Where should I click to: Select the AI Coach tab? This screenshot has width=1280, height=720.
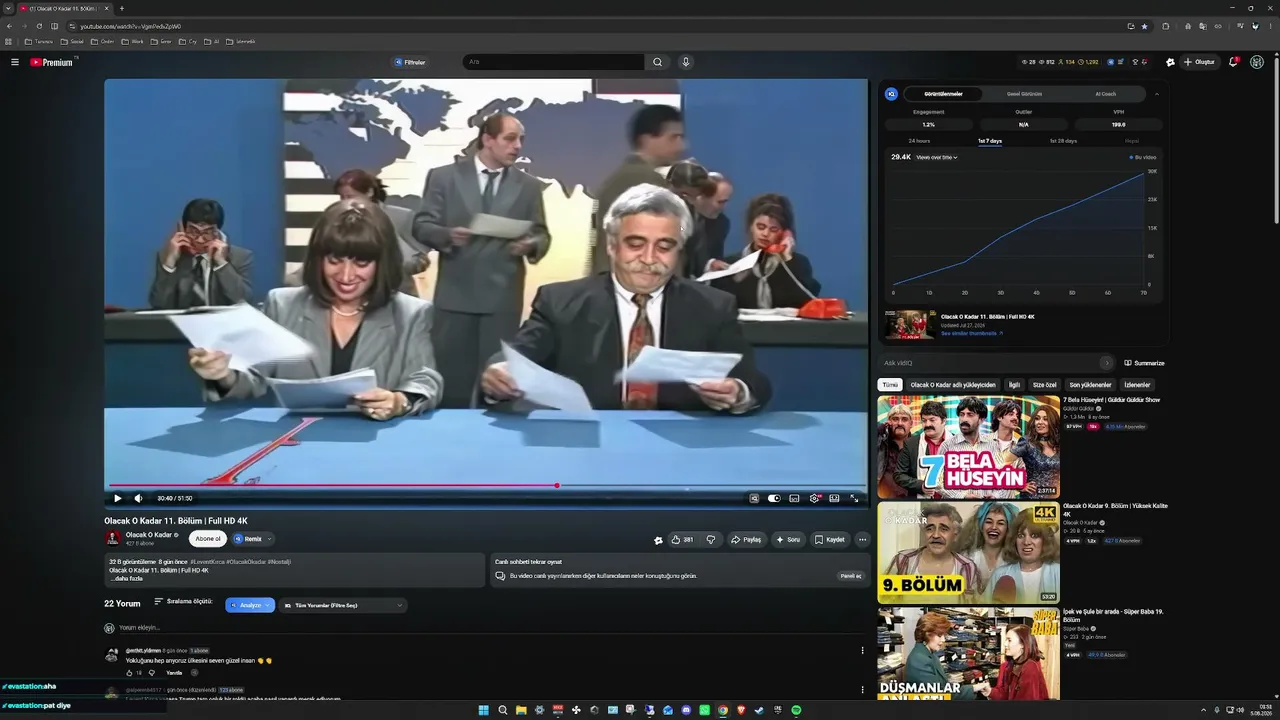pyautogui.click(x=1106, y=94)
